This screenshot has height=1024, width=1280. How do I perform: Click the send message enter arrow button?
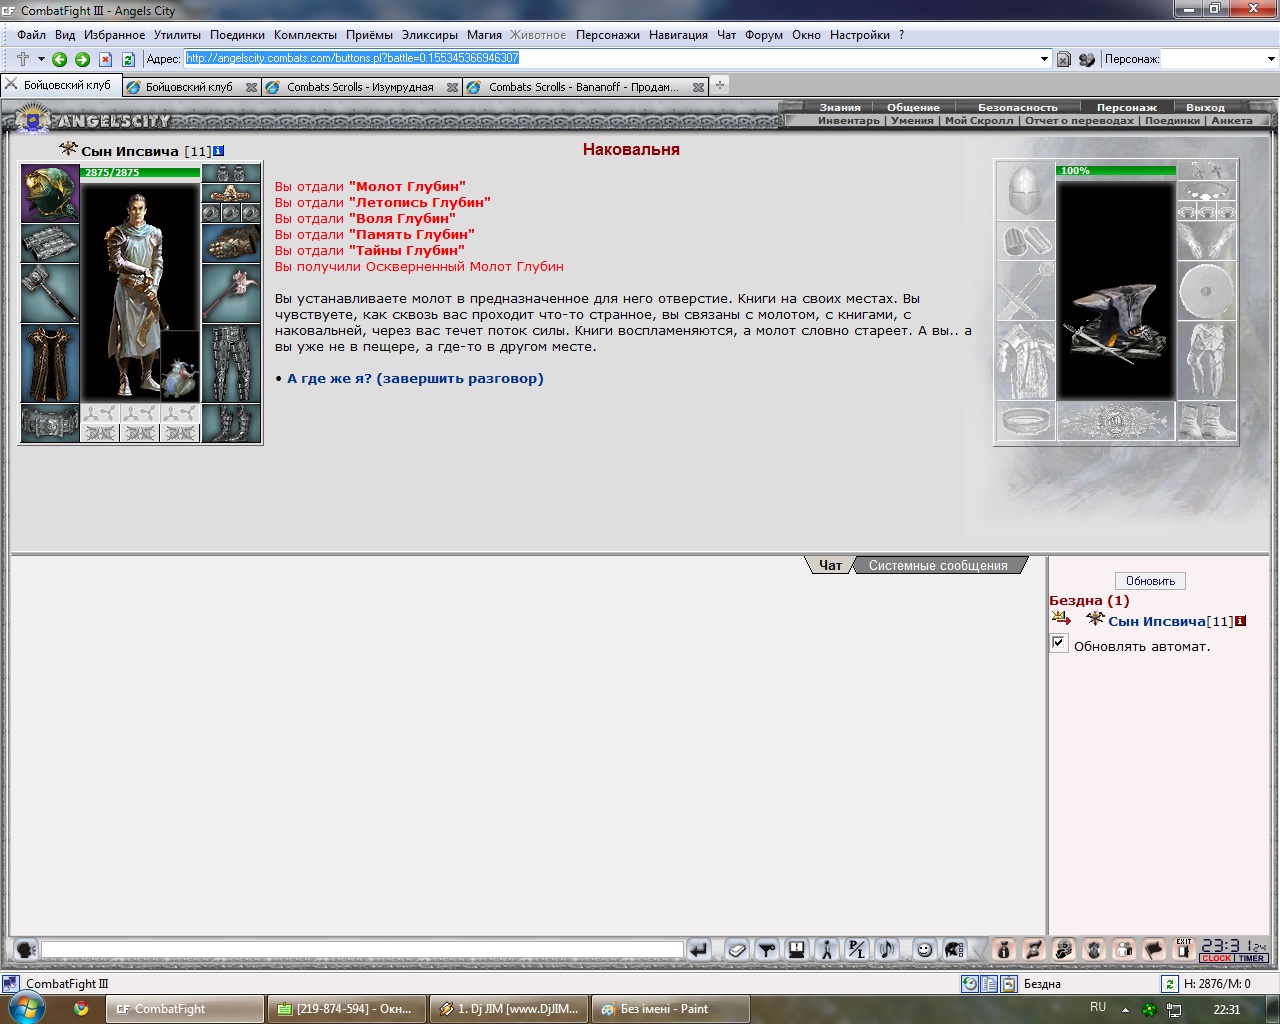point(699,950)
